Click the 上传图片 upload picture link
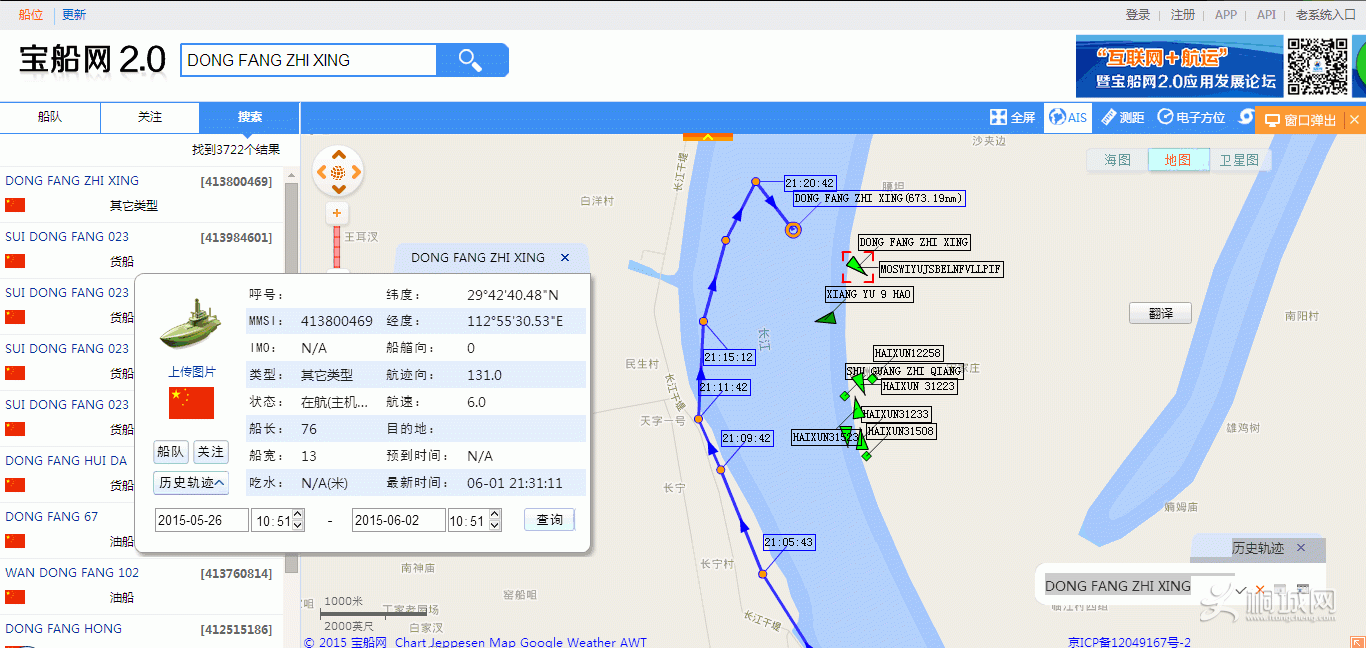 click(191, 372)
